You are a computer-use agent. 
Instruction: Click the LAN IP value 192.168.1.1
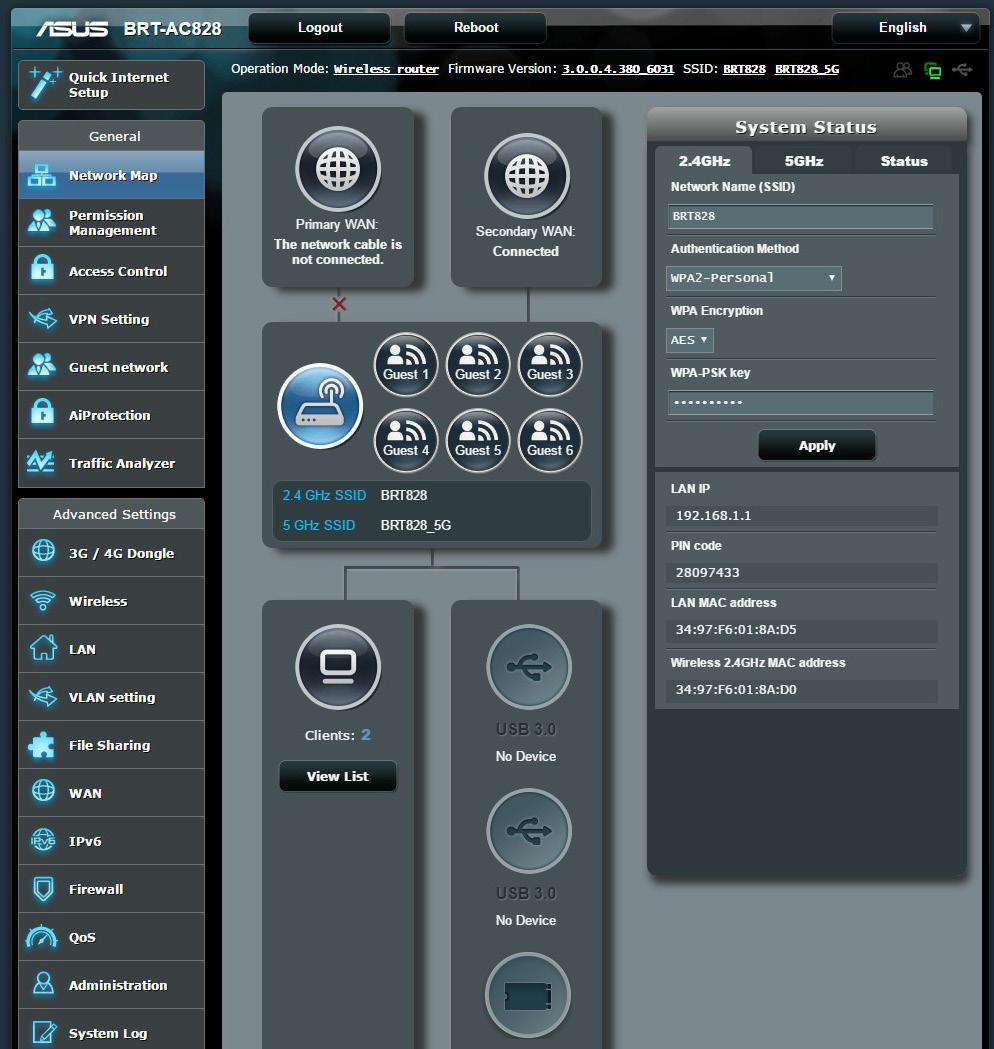pyautogui.click(x=713, y=516)
